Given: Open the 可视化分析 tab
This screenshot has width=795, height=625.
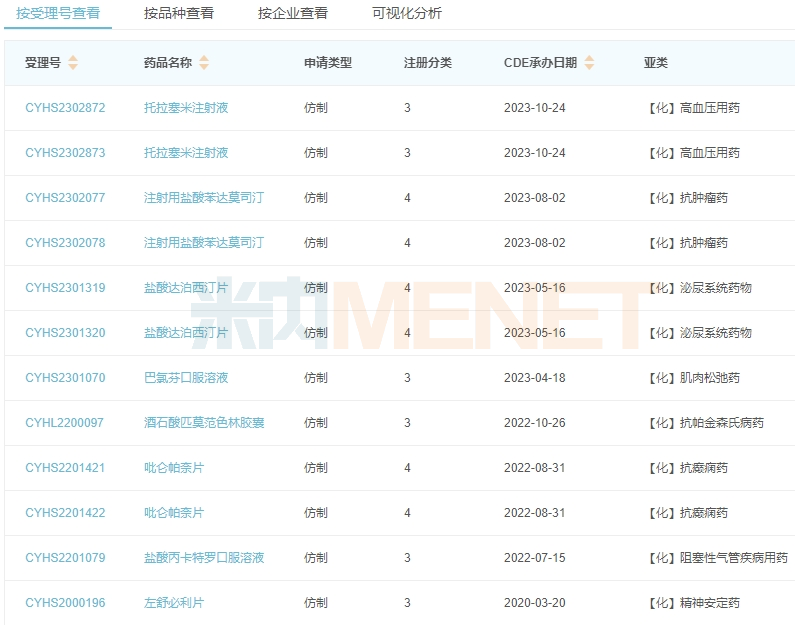Looking at the screenshot, I should [406, 13].
